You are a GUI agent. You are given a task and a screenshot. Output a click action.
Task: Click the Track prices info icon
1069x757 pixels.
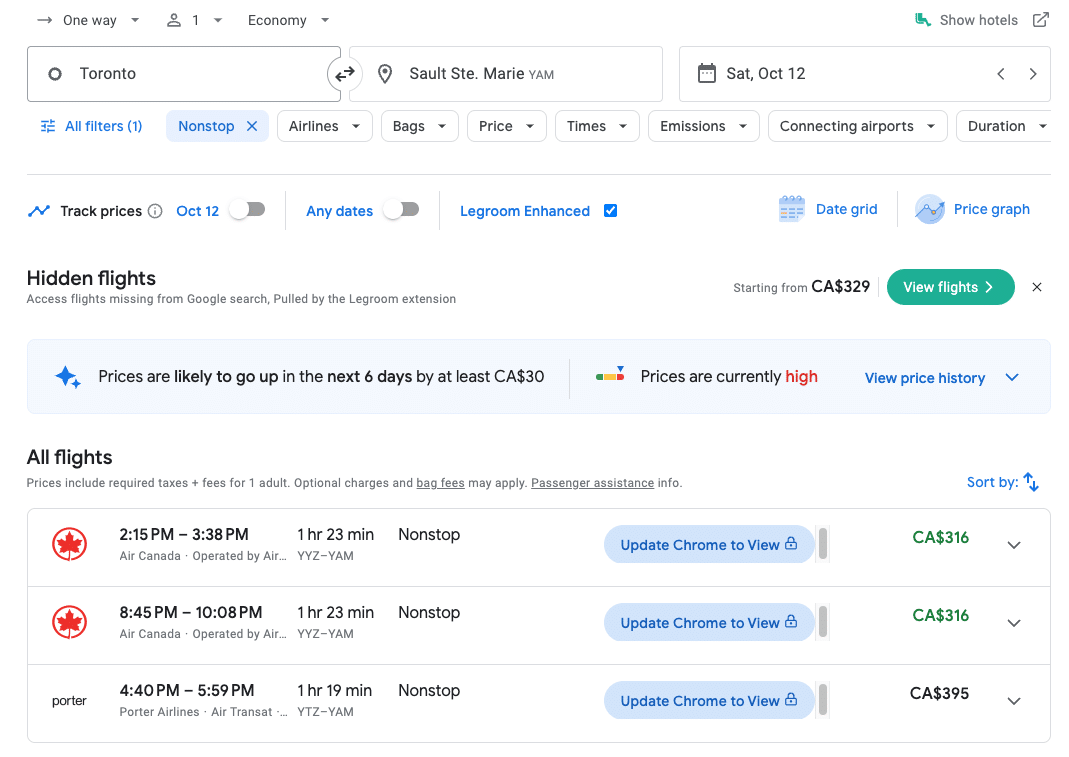tap(155, 211)
